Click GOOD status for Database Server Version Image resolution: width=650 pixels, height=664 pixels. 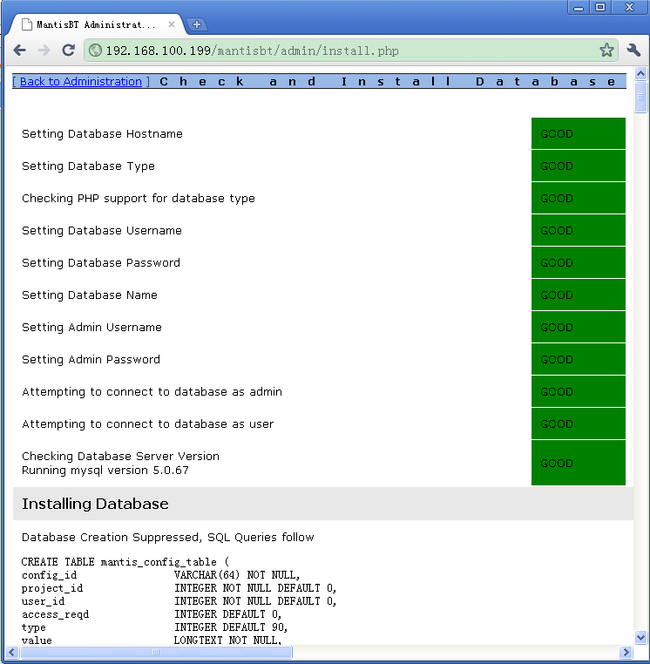point(578,463)
